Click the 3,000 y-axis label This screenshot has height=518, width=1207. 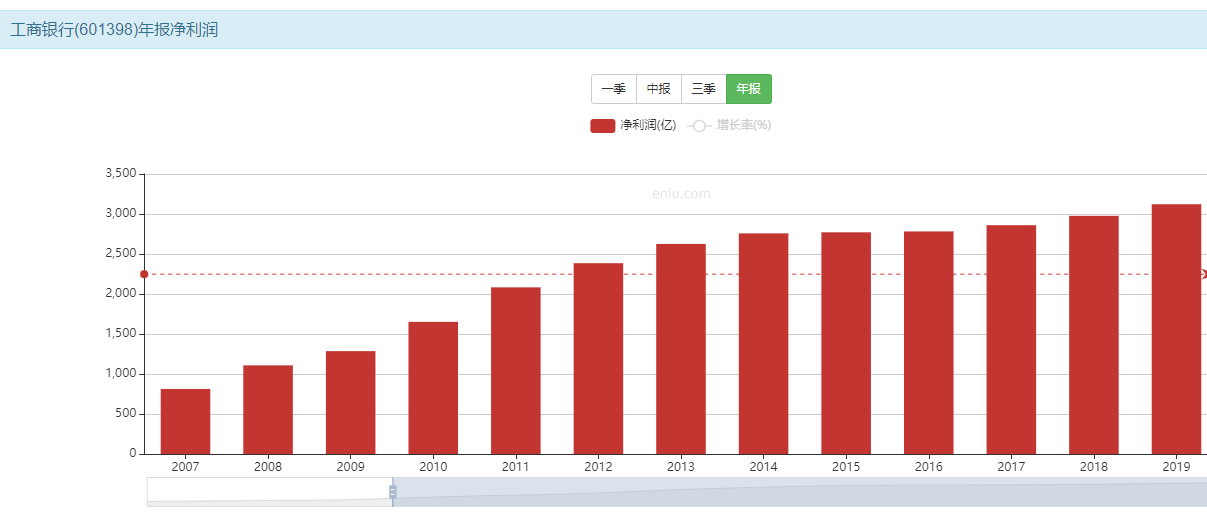click(120, 214)
